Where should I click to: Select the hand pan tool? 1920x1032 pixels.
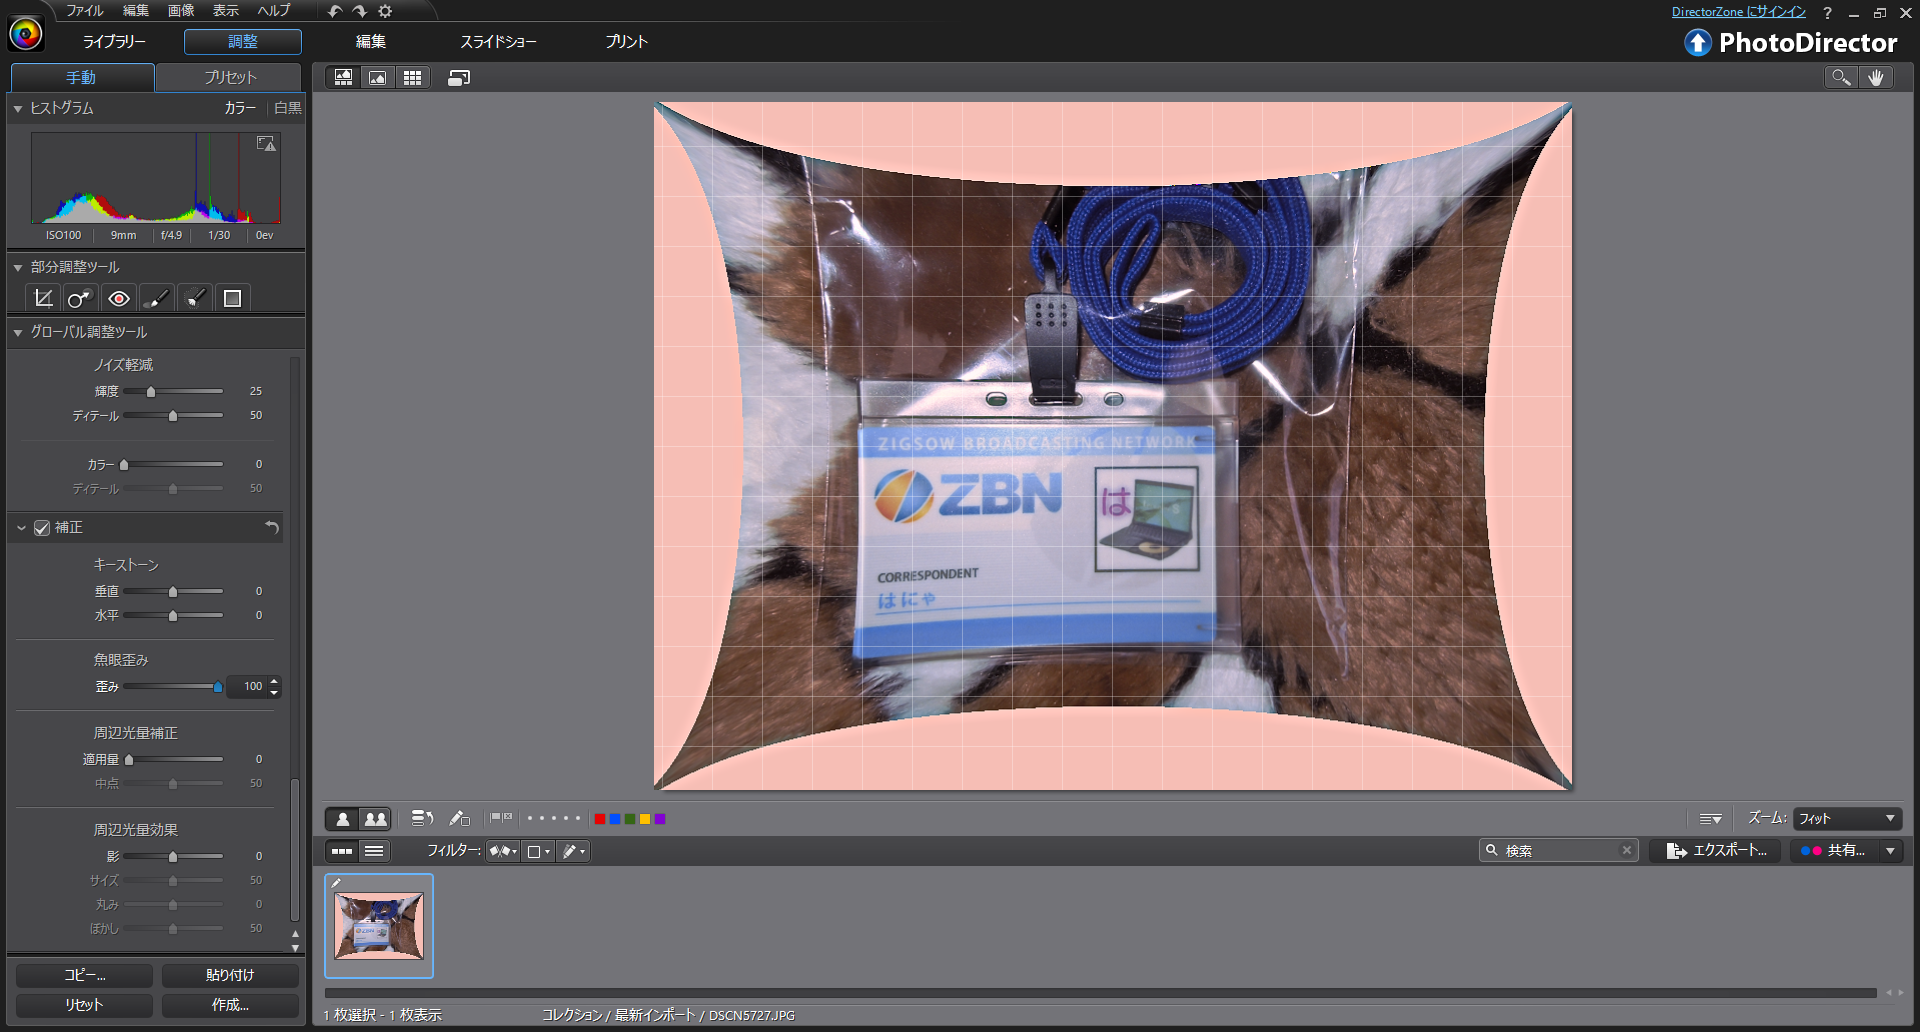click(1876, 78)
